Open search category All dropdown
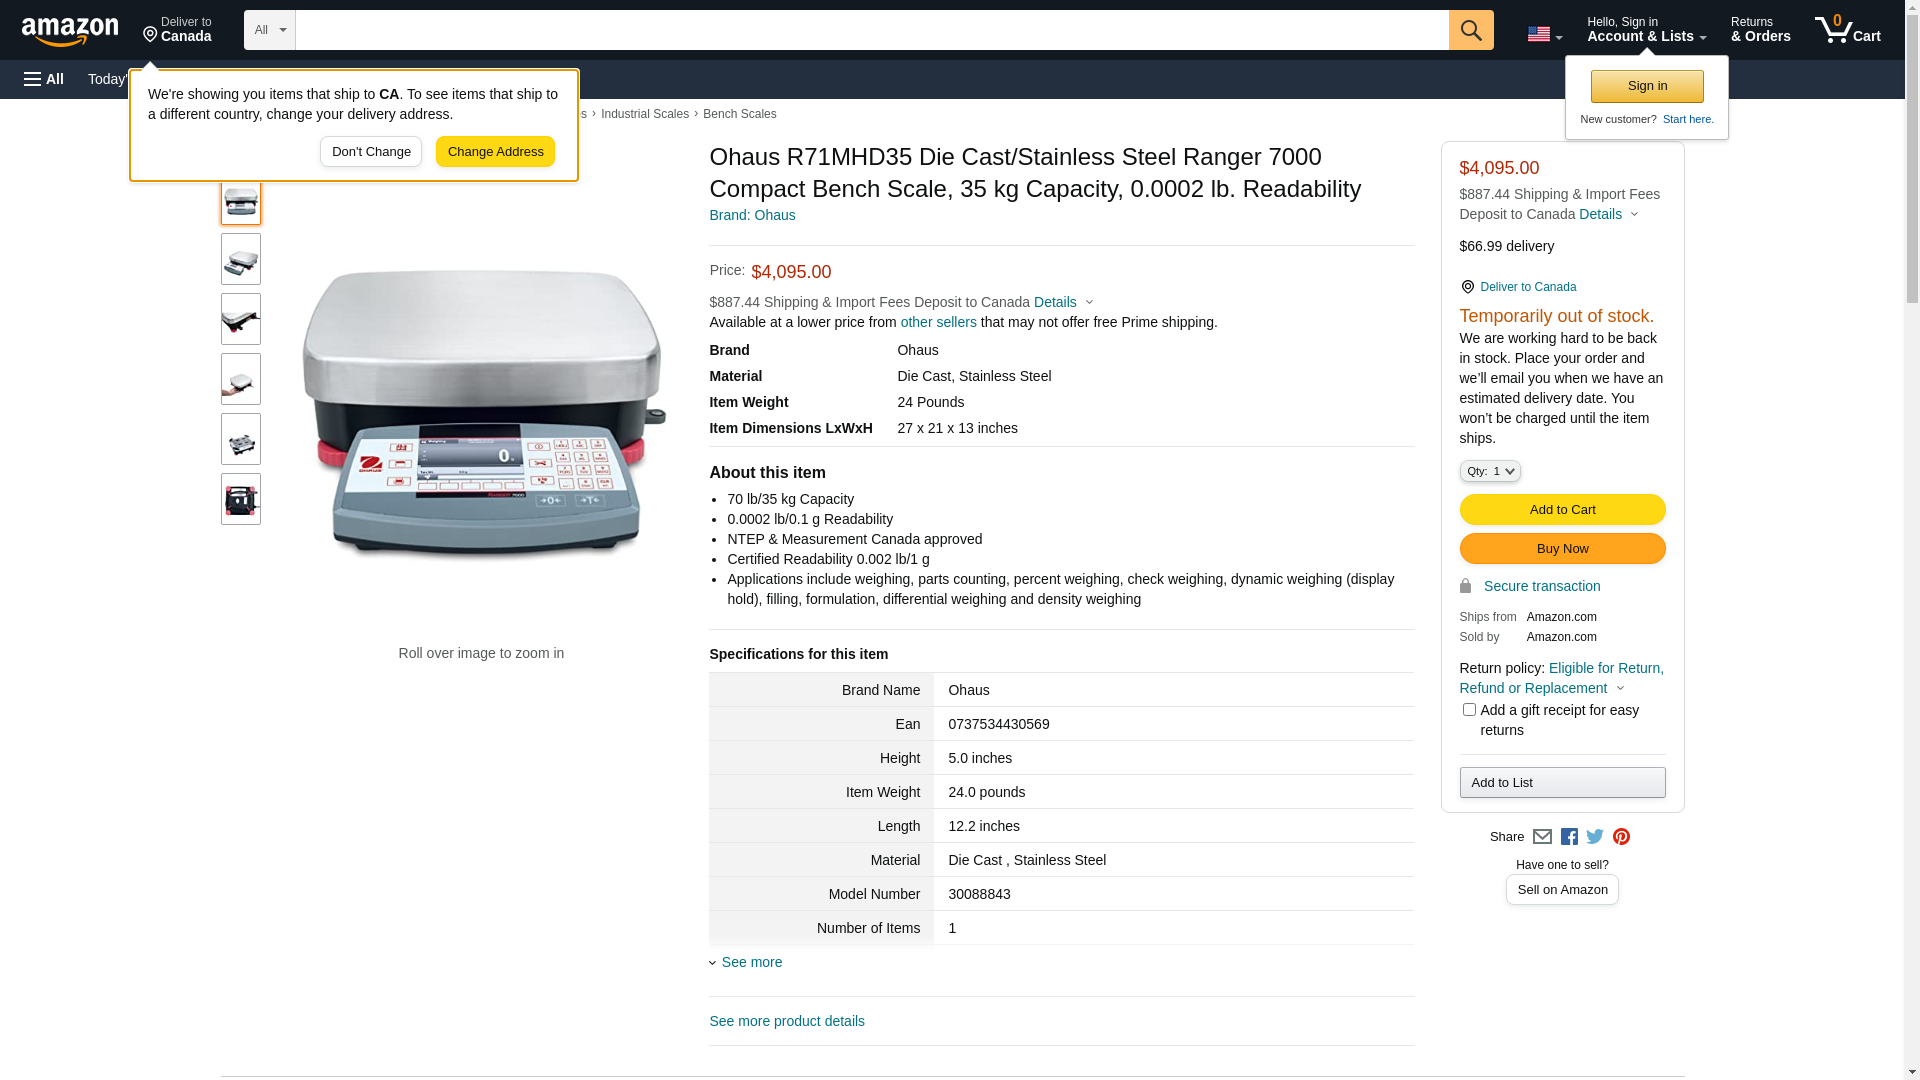The height and width of the screenshot is (1080, 1920). [x=269, y=30]
